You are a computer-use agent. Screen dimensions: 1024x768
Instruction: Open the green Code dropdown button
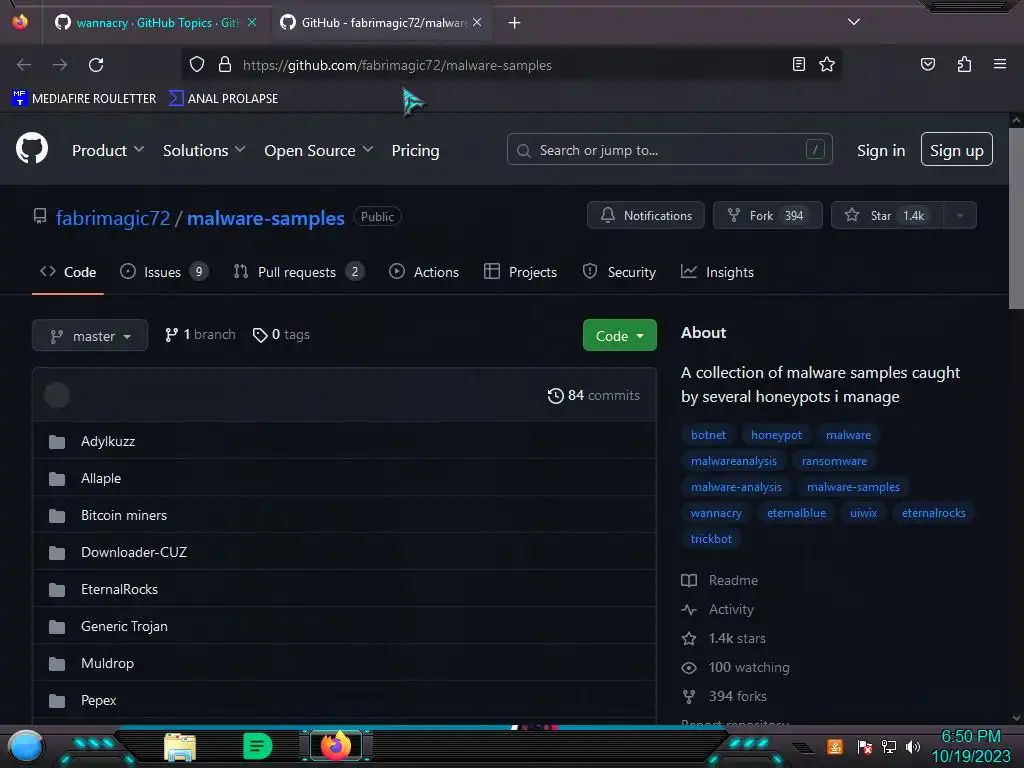pyautogui.click(x=619, y=336)
